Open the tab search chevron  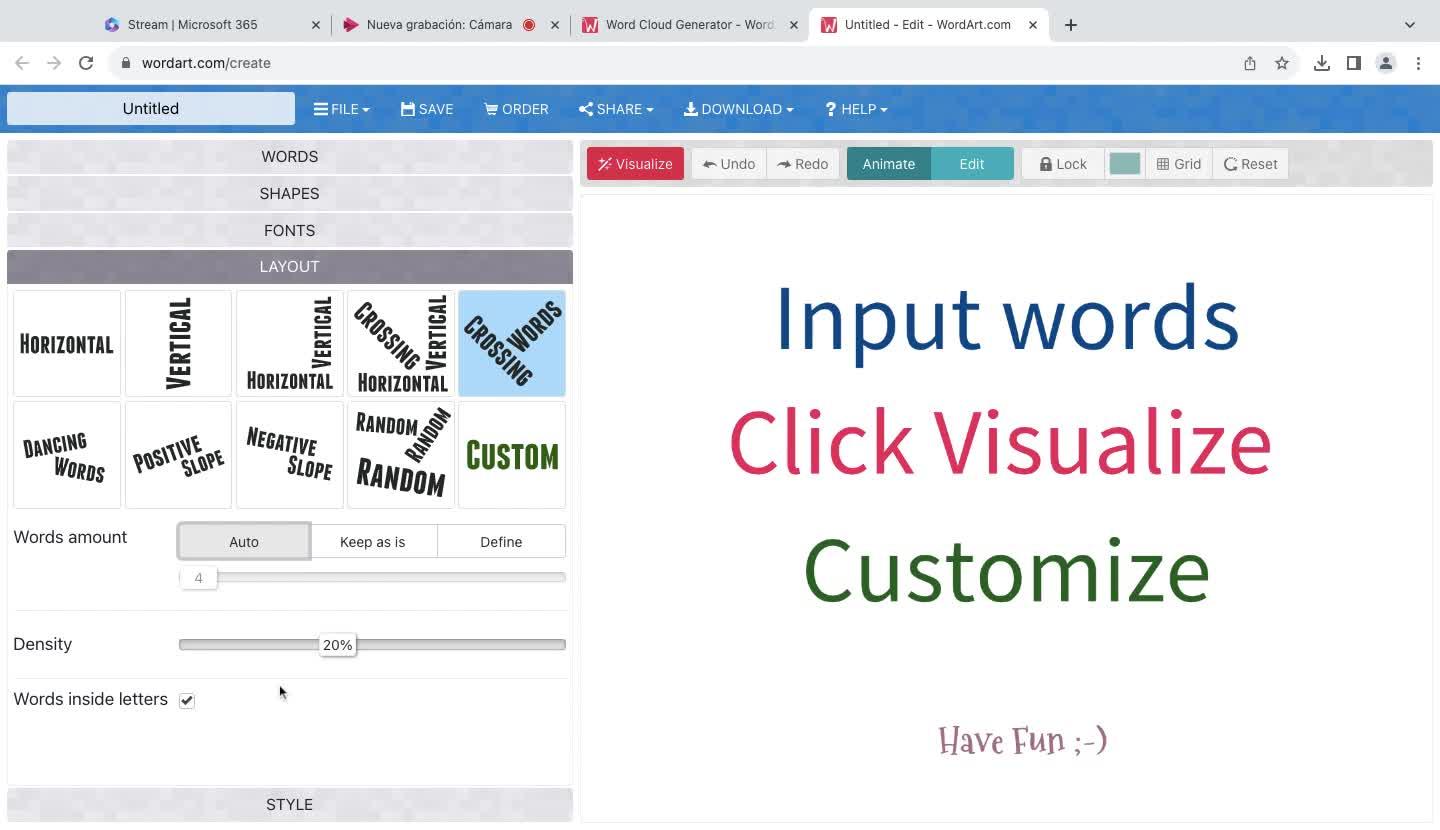(1410, 25)
